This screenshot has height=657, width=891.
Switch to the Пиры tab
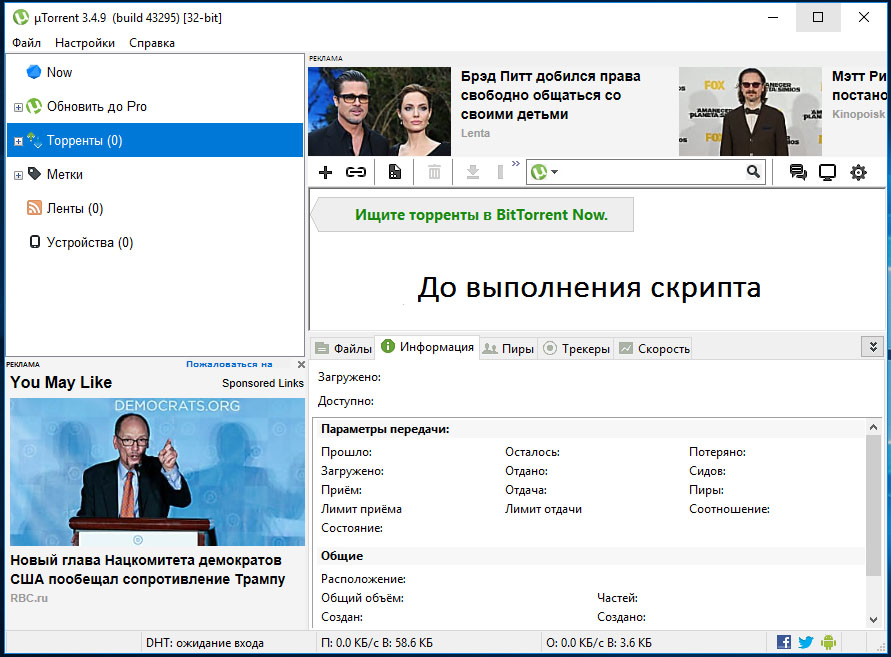pyautogui.click(x=508, y=348)
